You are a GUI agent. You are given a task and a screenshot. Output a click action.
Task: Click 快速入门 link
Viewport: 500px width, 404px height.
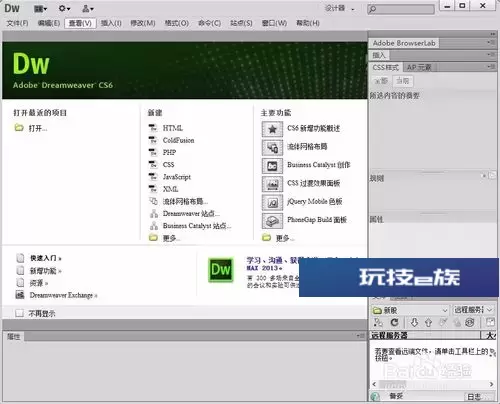tap(46, 258)
